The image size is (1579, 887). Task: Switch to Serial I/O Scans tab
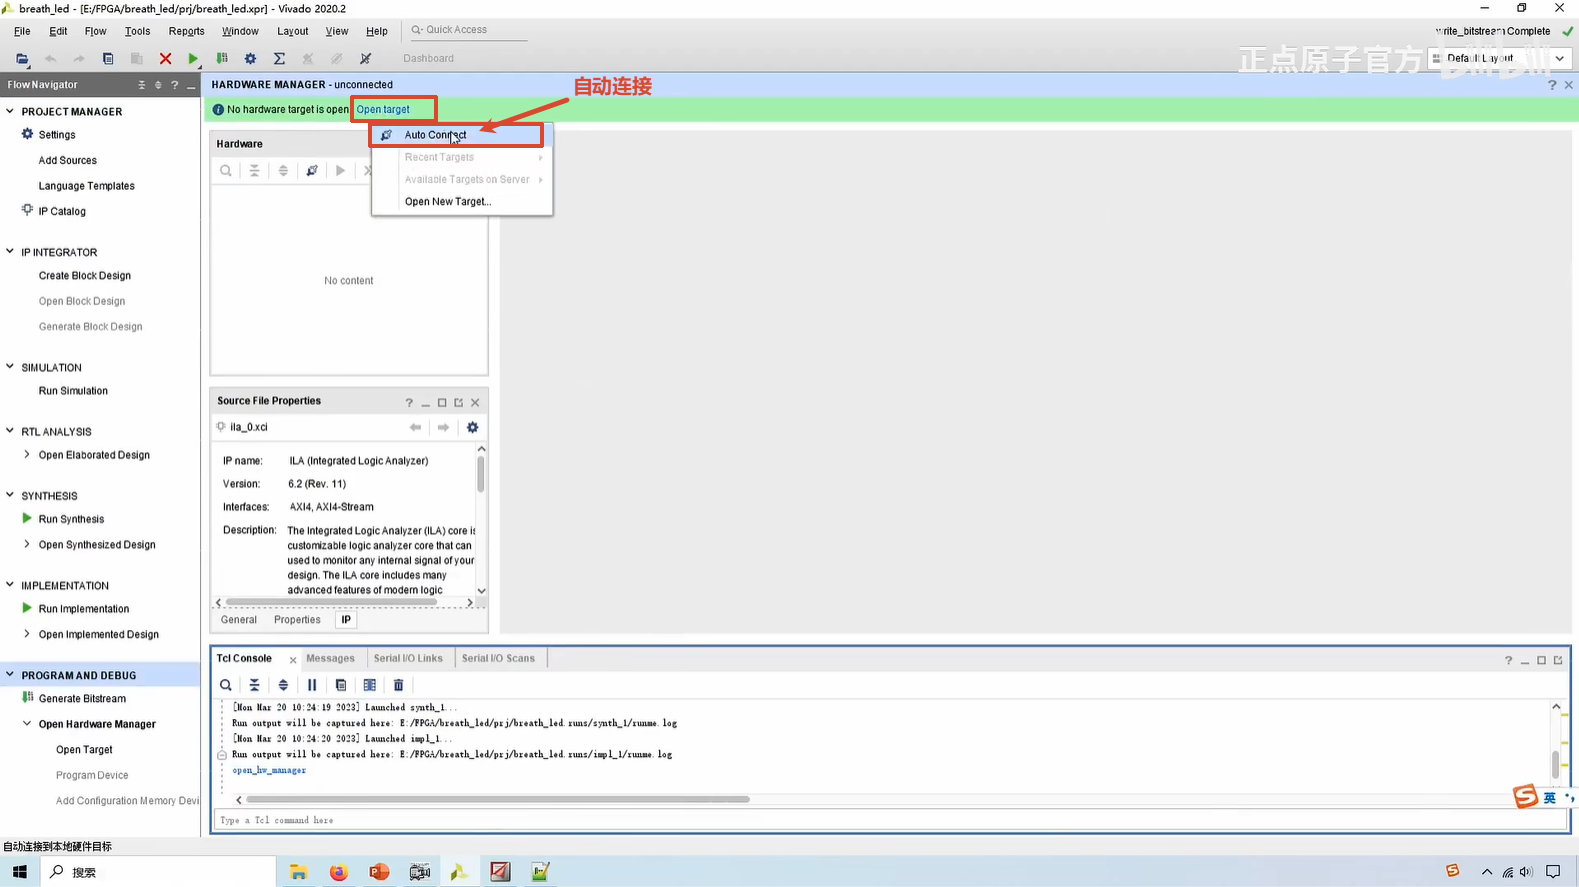498,658
